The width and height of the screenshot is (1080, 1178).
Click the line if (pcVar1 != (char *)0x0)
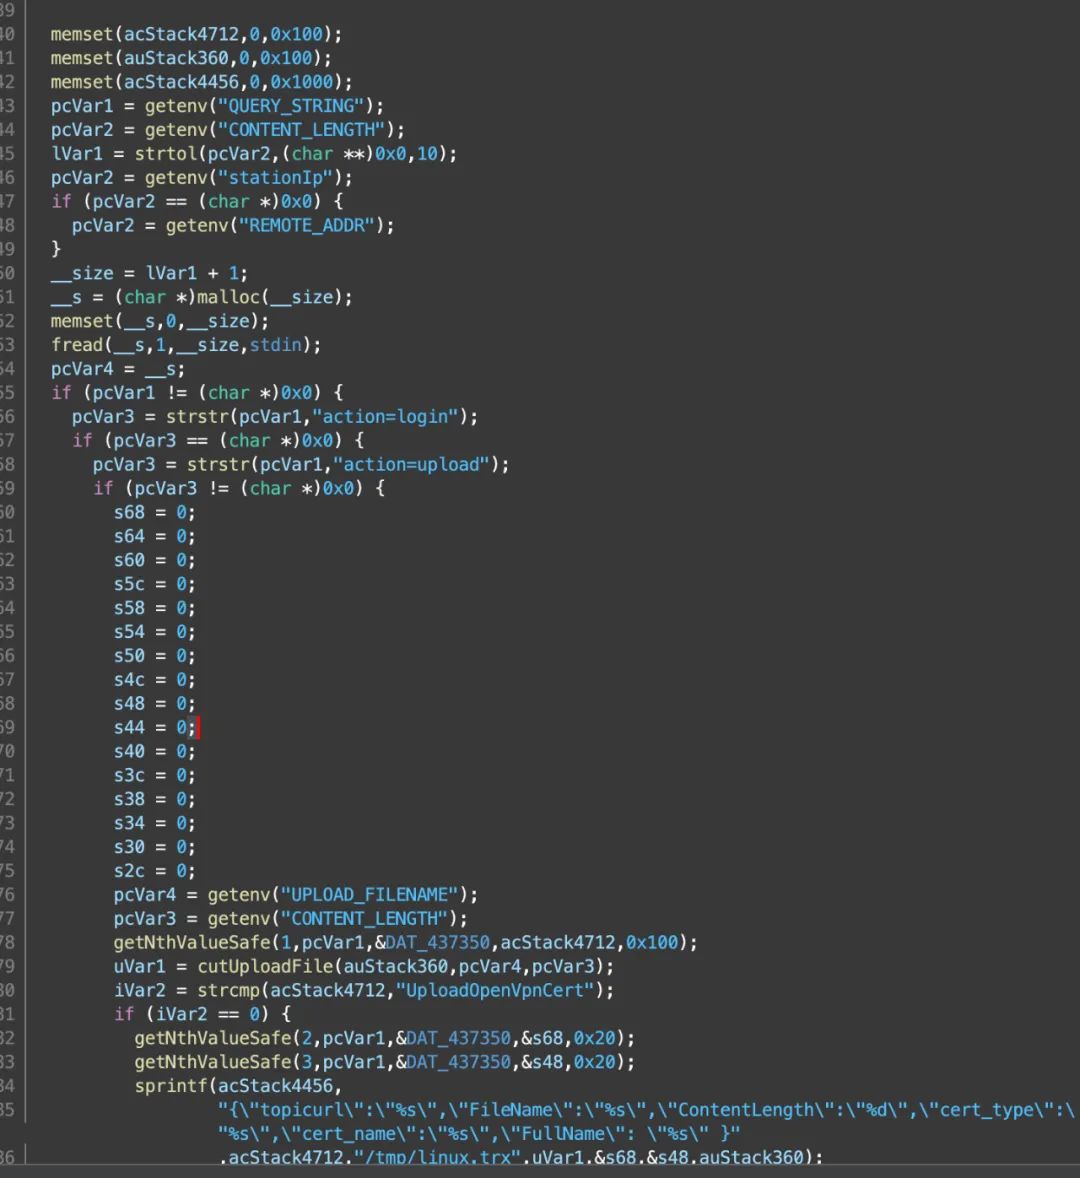[x=197, y=393]
